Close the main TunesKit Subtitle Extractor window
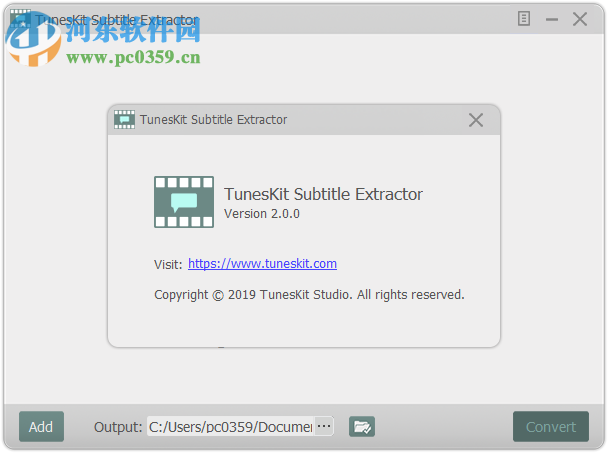Screen dimensions: 608x453 [580, 19]
